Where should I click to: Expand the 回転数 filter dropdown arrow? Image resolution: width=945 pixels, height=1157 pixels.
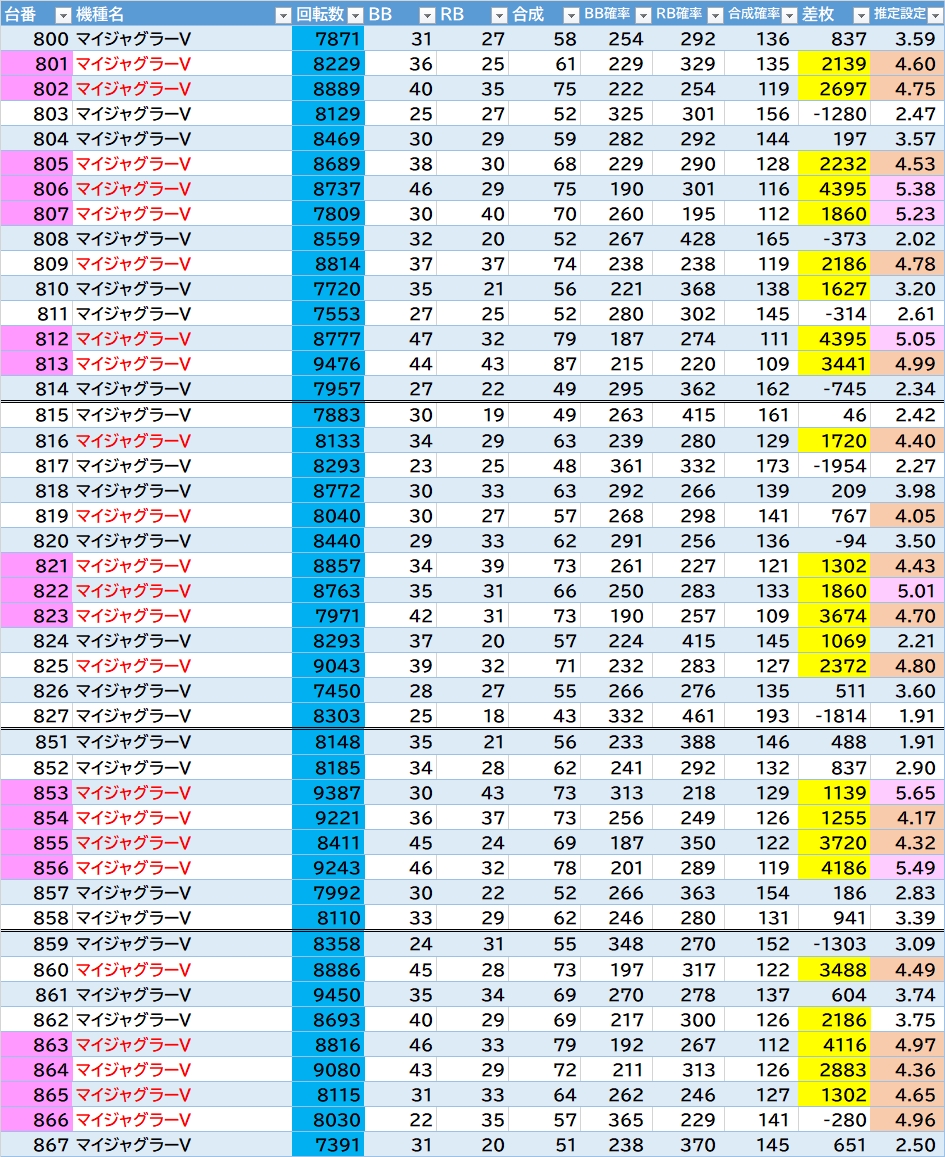pyautogui.click(x=355, y=15)
